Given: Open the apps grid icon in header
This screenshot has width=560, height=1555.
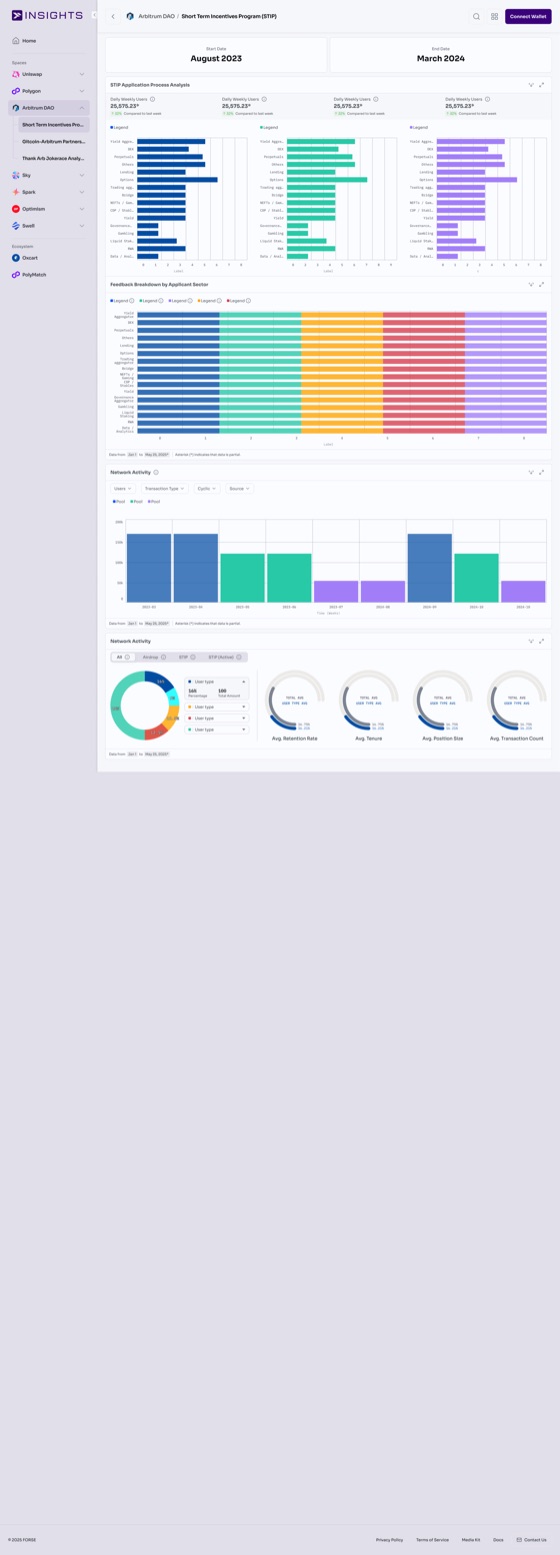Looking at the screenshot, I should [494, 16].
